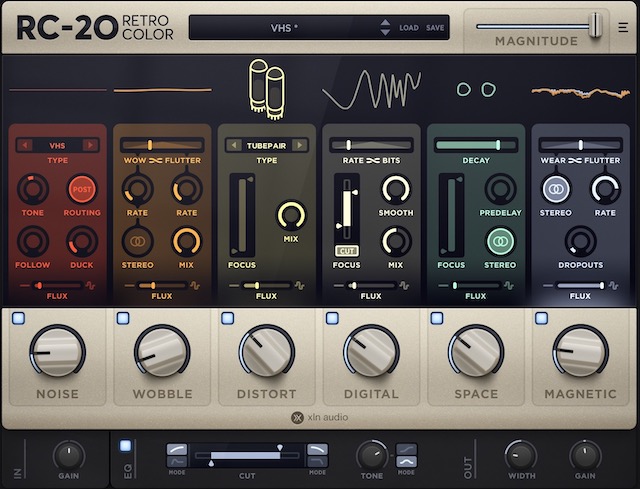Step to next preset with the down arrow
Screen dimensions: 640x489
(386, 33)
